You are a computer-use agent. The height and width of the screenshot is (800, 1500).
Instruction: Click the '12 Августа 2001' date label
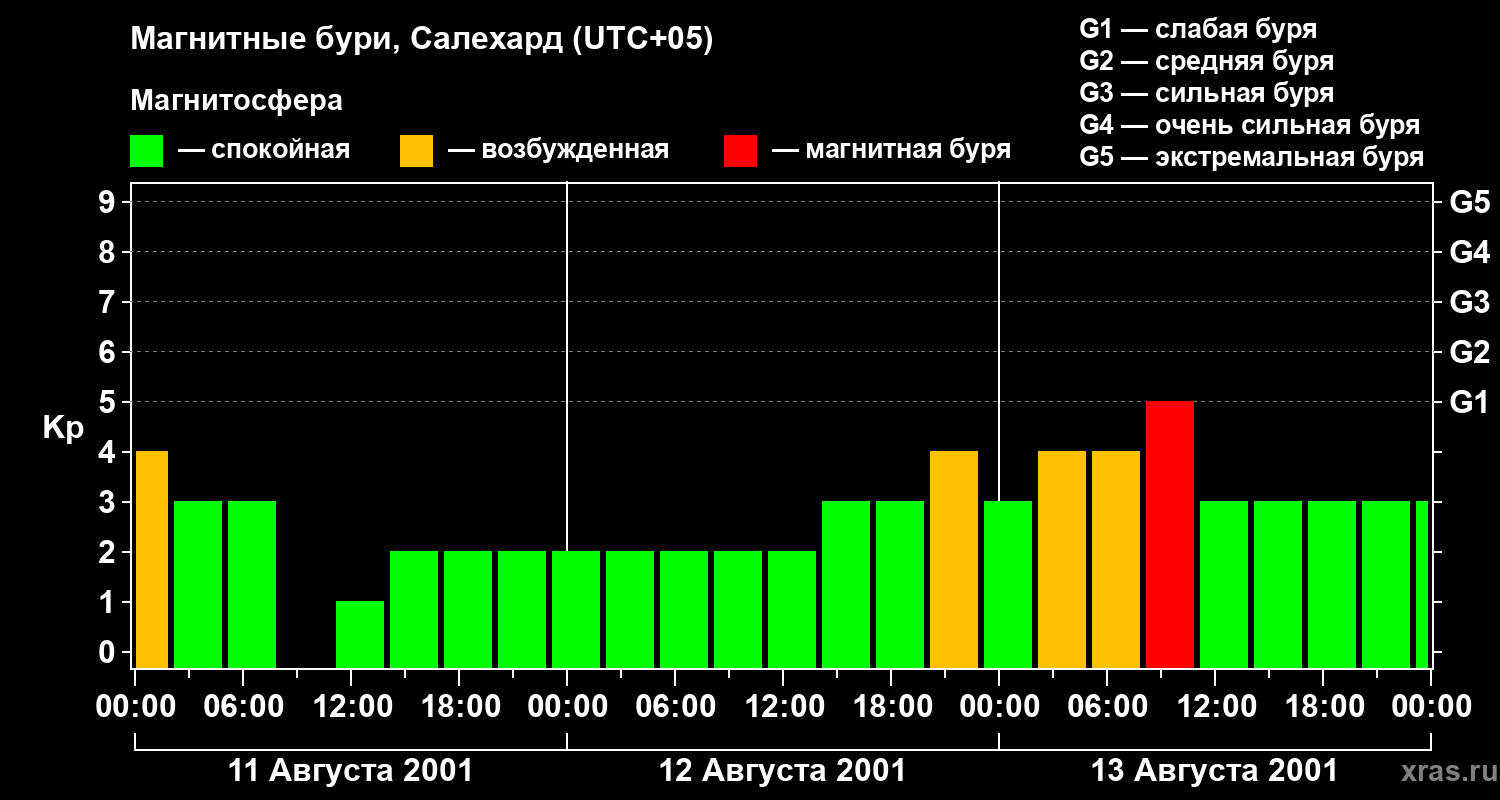pyautogui.click(x=782, y=771)
